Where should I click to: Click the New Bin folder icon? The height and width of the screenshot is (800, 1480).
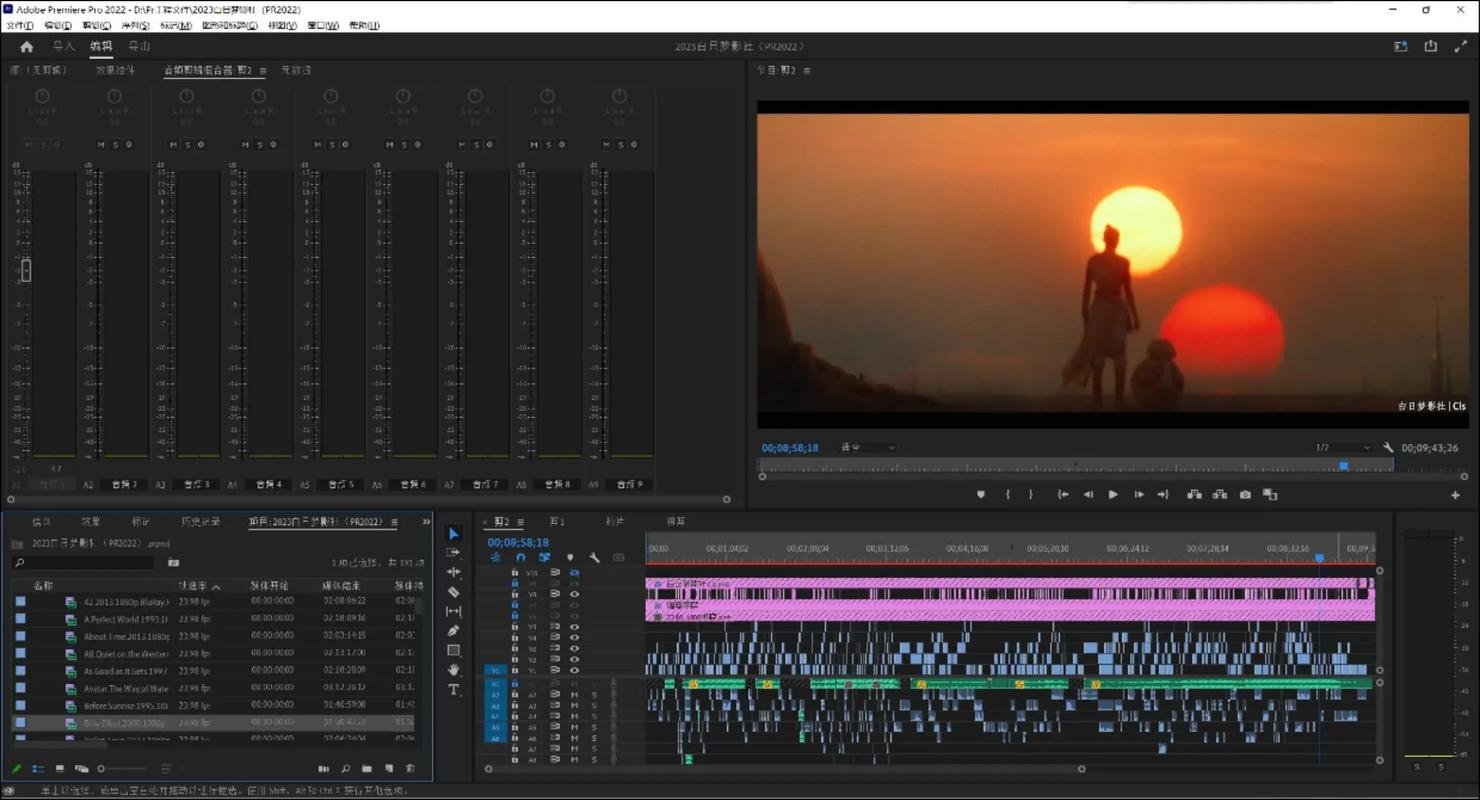coord(367,769)
